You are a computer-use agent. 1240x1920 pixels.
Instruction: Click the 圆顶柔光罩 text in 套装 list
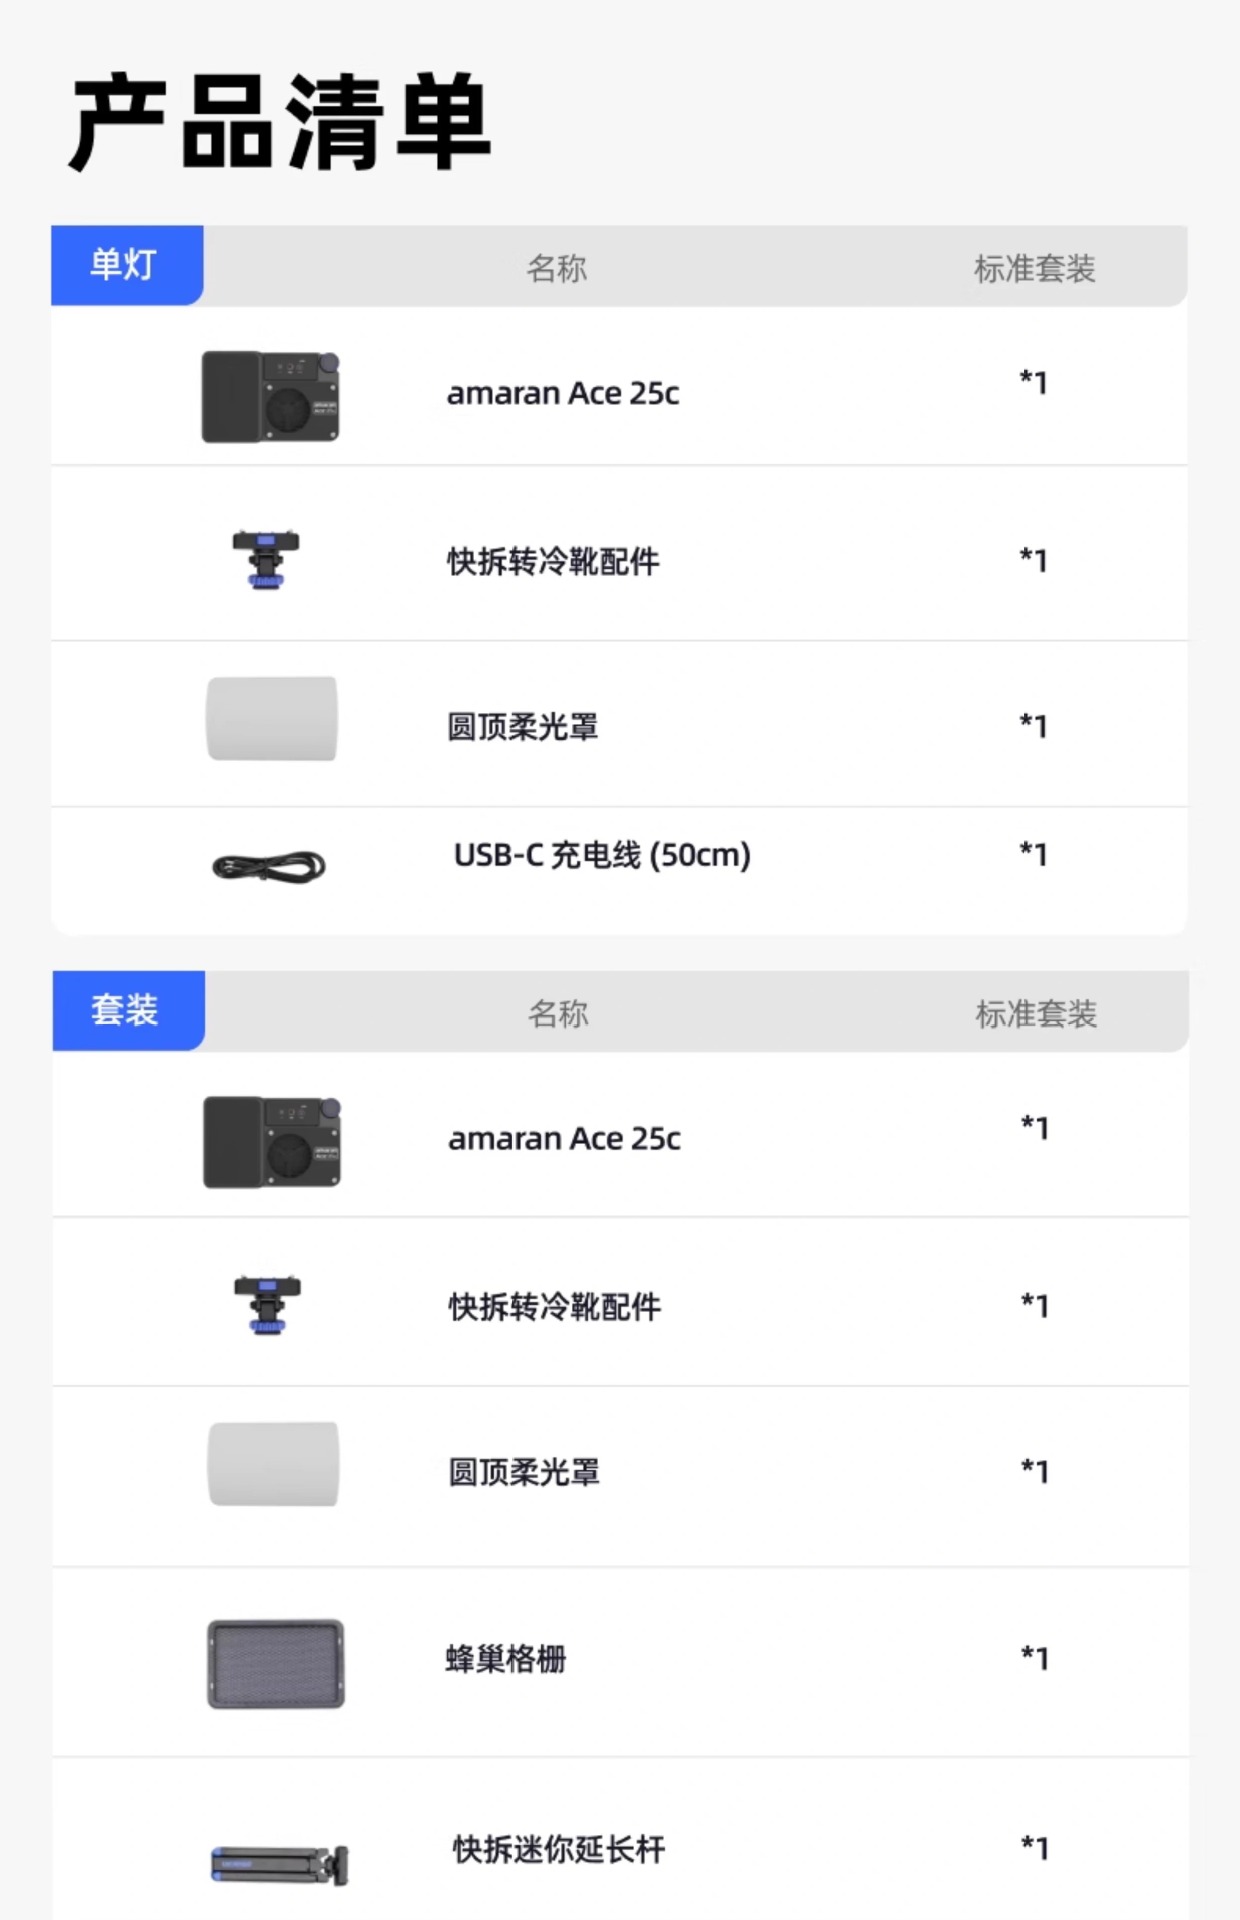[524, 1473]
